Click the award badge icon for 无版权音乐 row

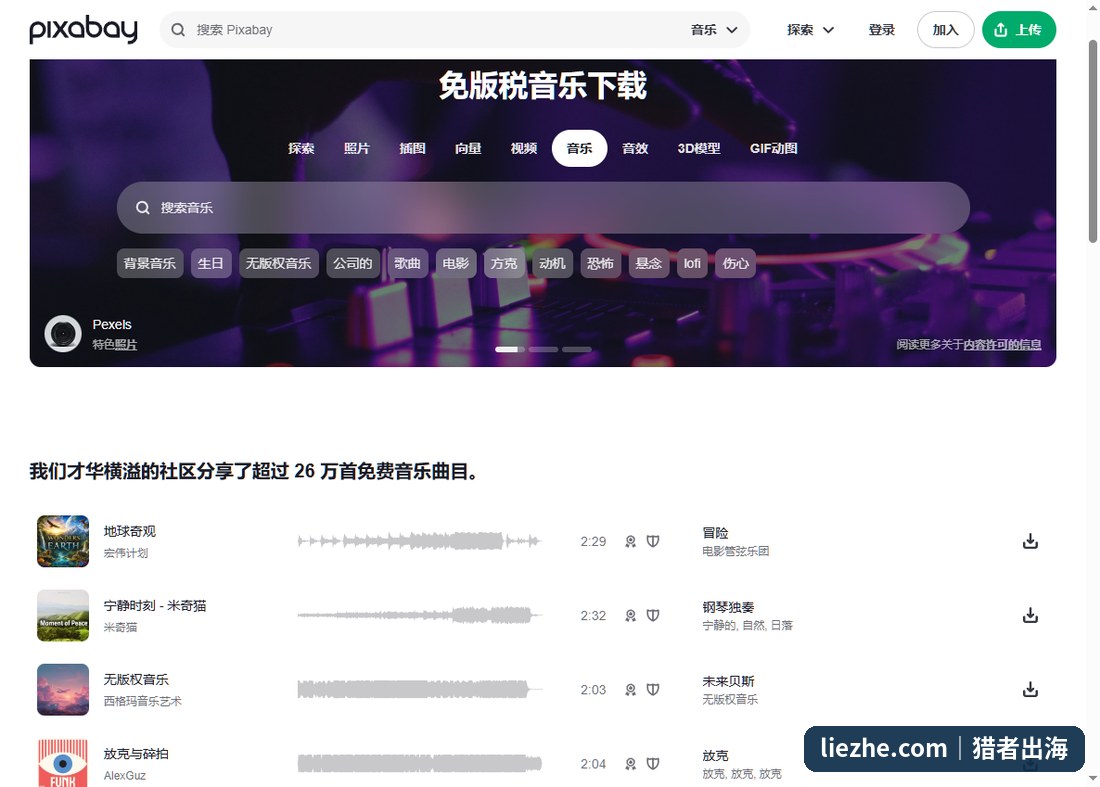click(x=631, y=690)
